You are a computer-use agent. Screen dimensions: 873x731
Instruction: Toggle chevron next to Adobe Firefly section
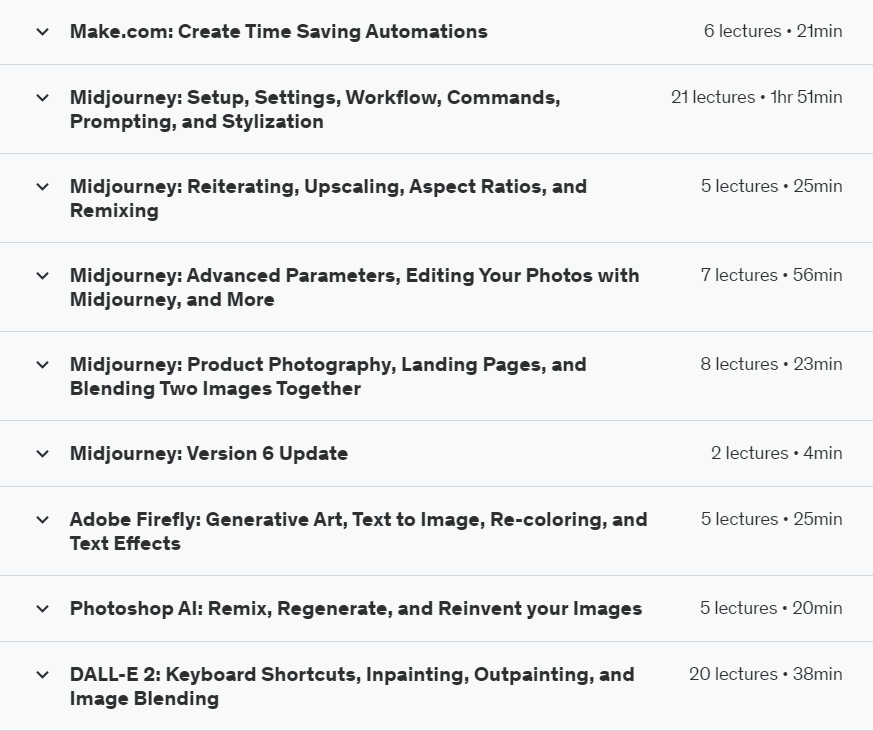[42, 520]
